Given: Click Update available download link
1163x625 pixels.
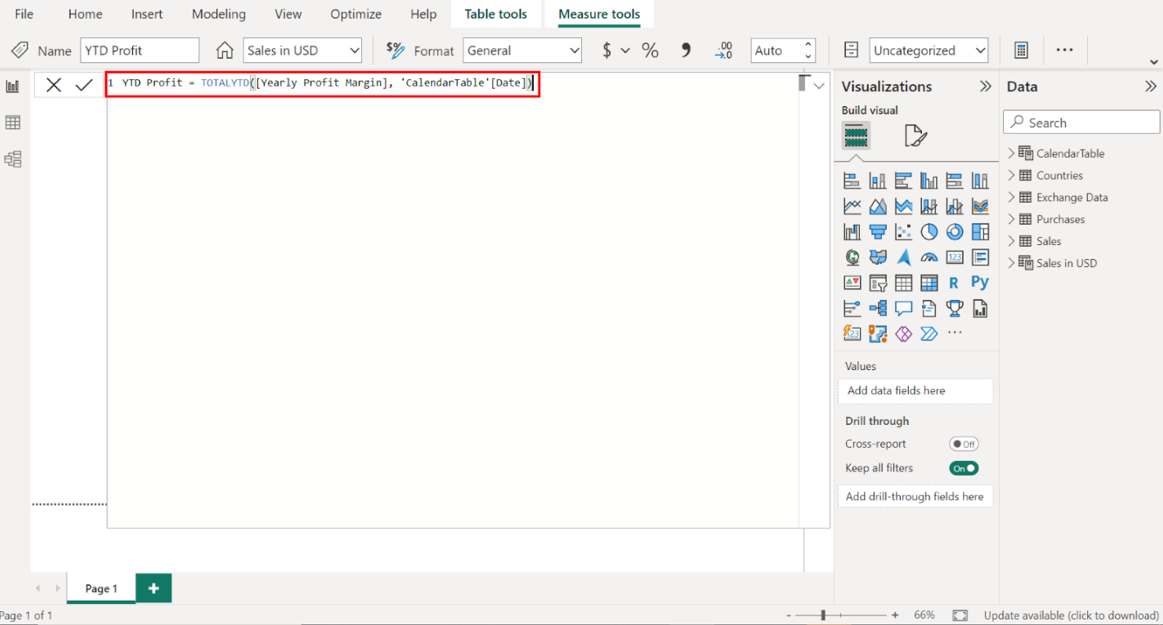Looking at the screenshot, I should coord(1071,615).
